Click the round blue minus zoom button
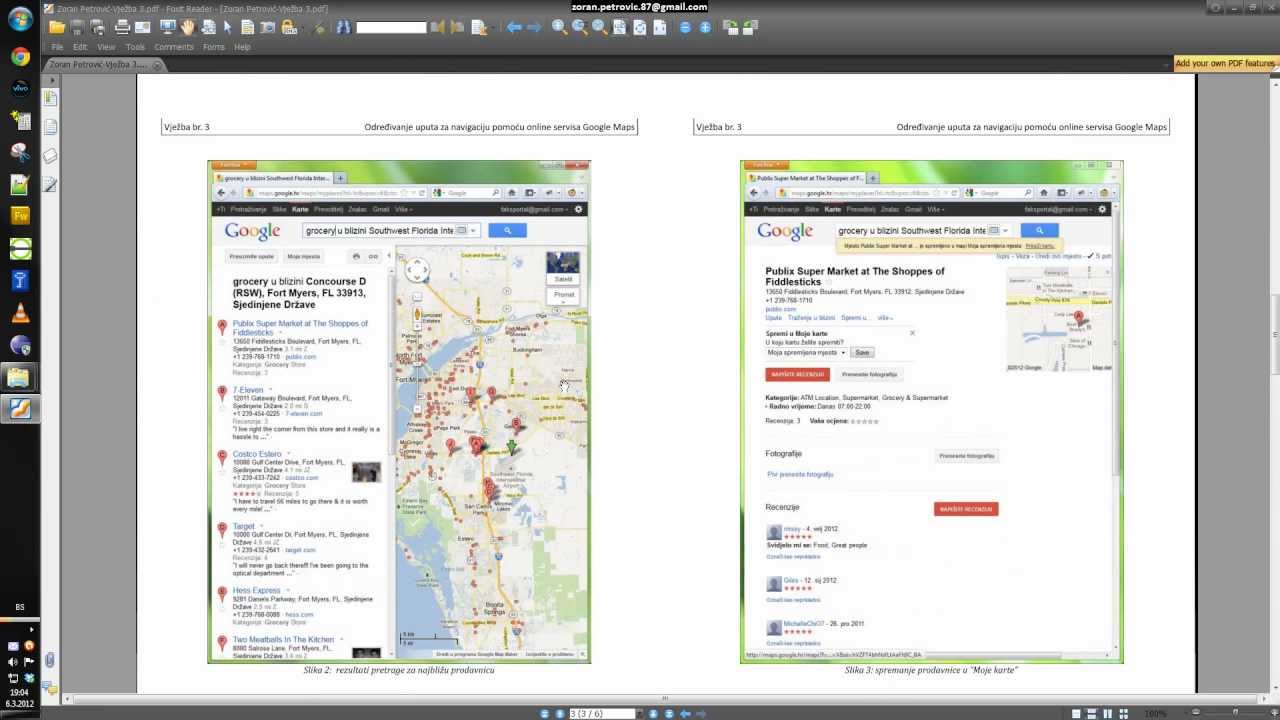Image resolution: width=1280 pixels, height=720 pixels. point(685,27)
